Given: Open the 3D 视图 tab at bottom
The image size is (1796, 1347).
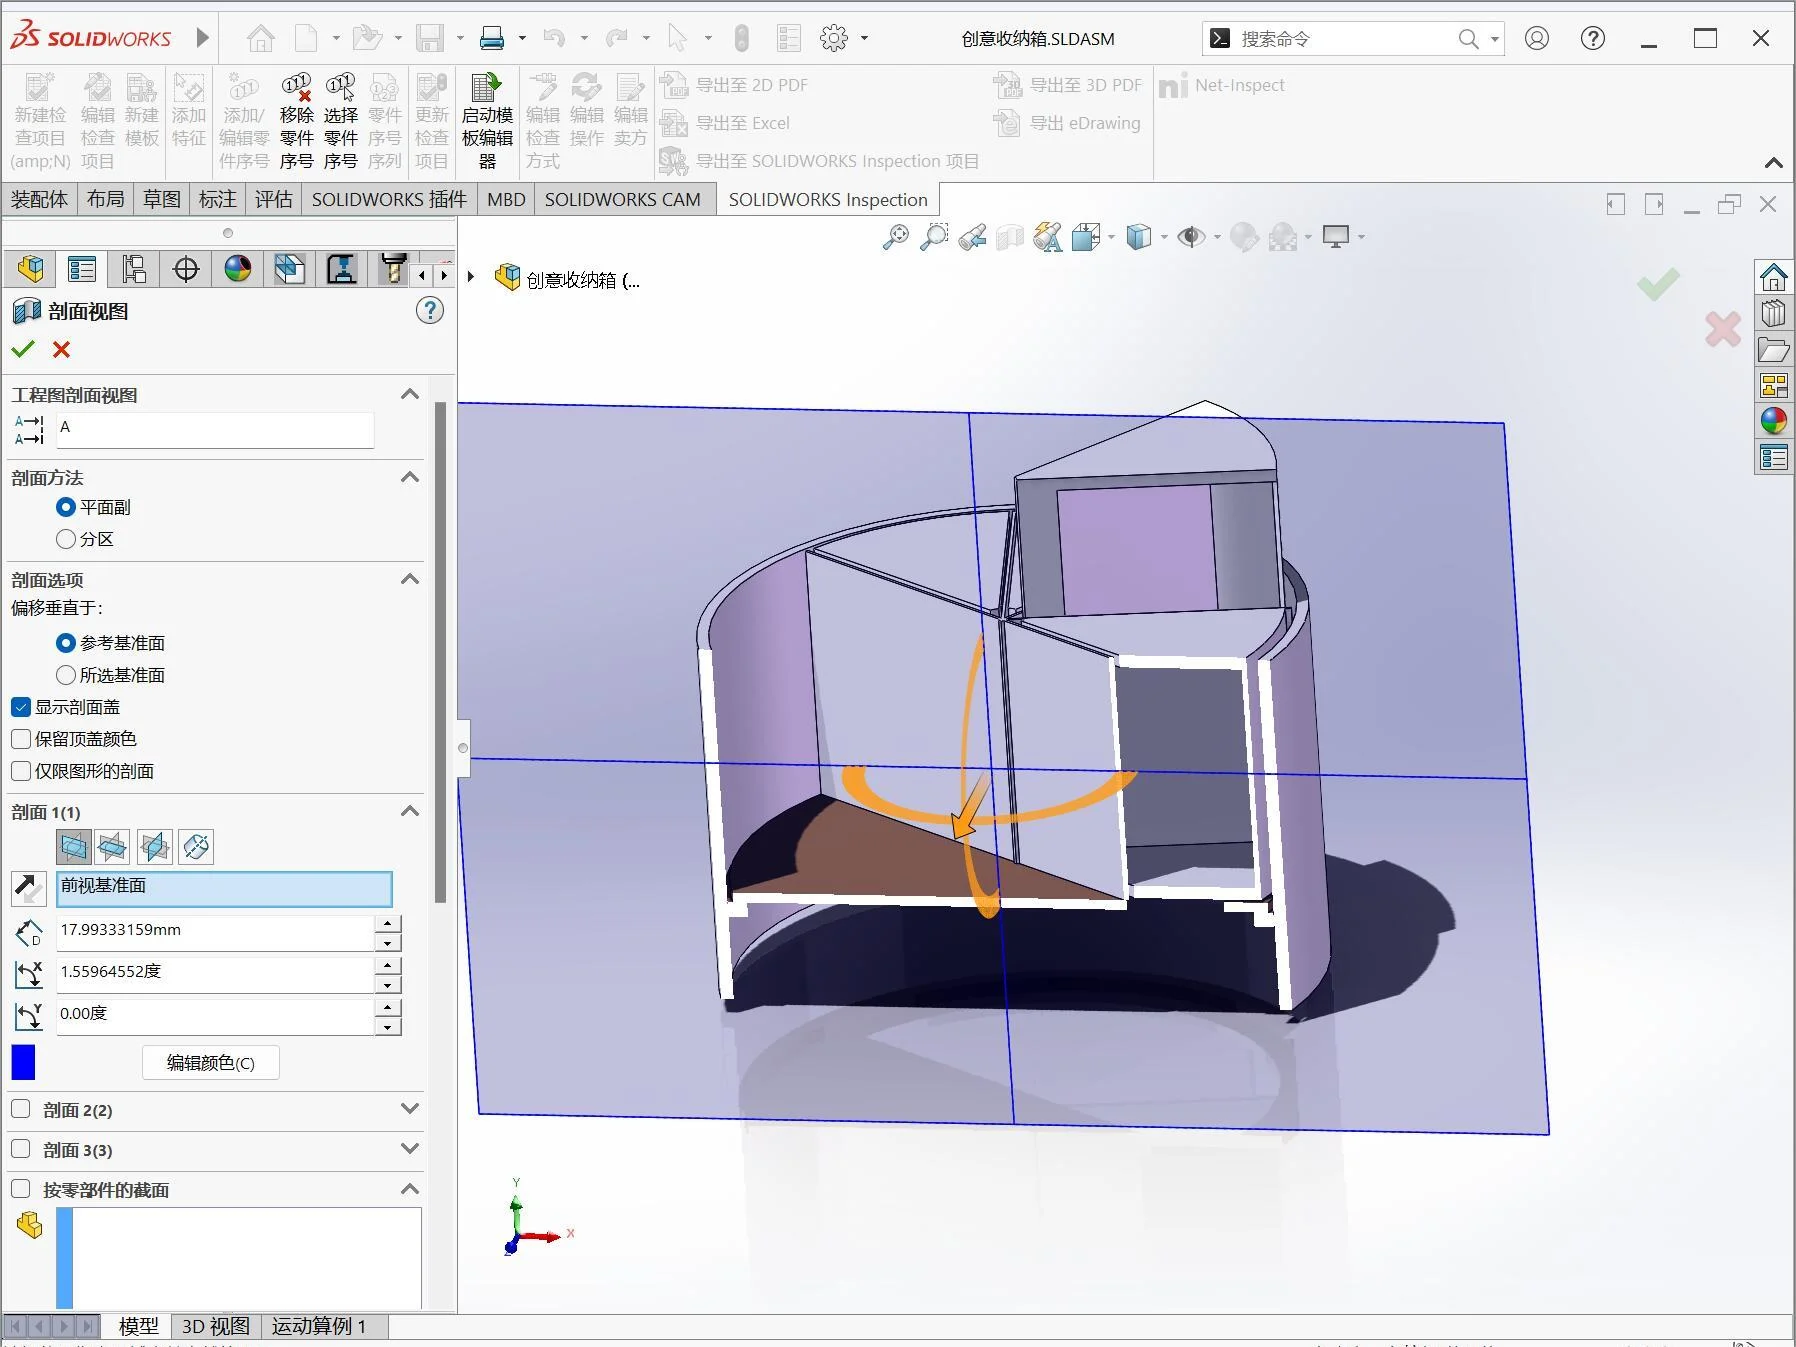Looking at the screenshot, I should click(213, 1326).
